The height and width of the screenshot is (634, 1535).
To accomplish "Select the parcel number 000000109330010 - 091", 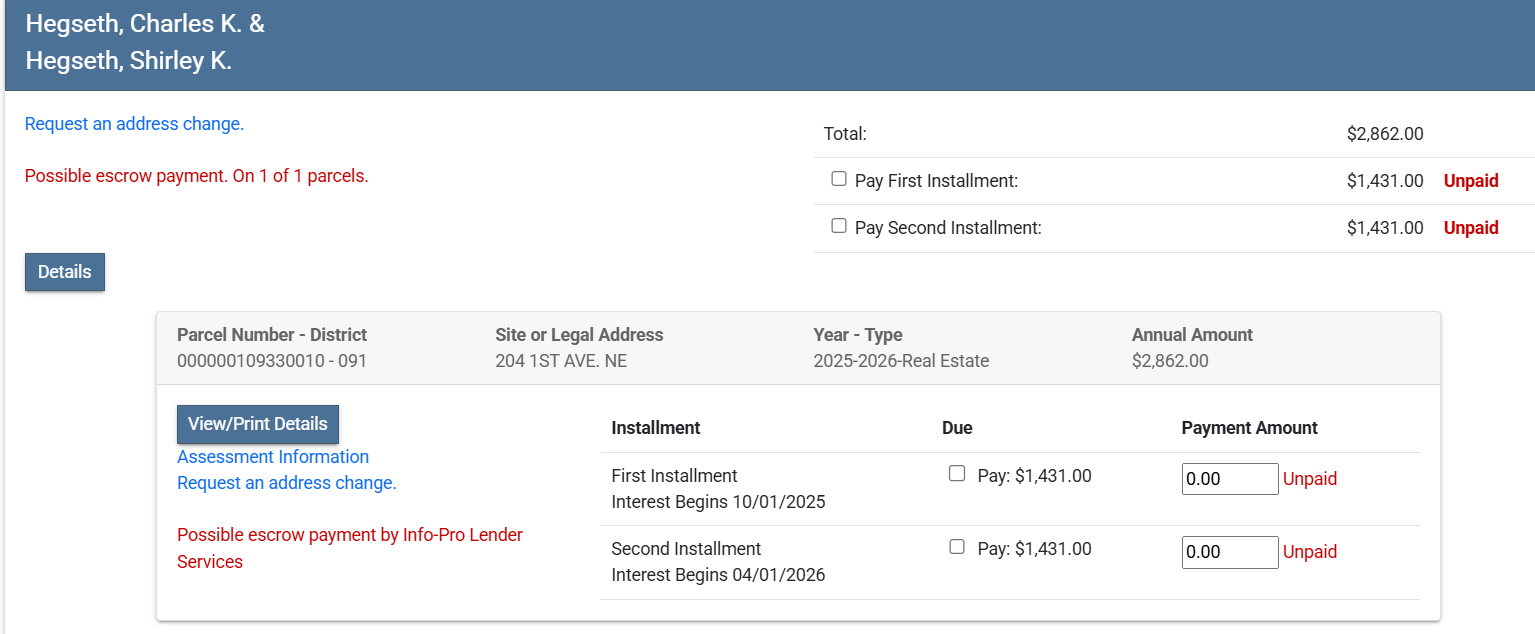I will [x=272, y=361].
